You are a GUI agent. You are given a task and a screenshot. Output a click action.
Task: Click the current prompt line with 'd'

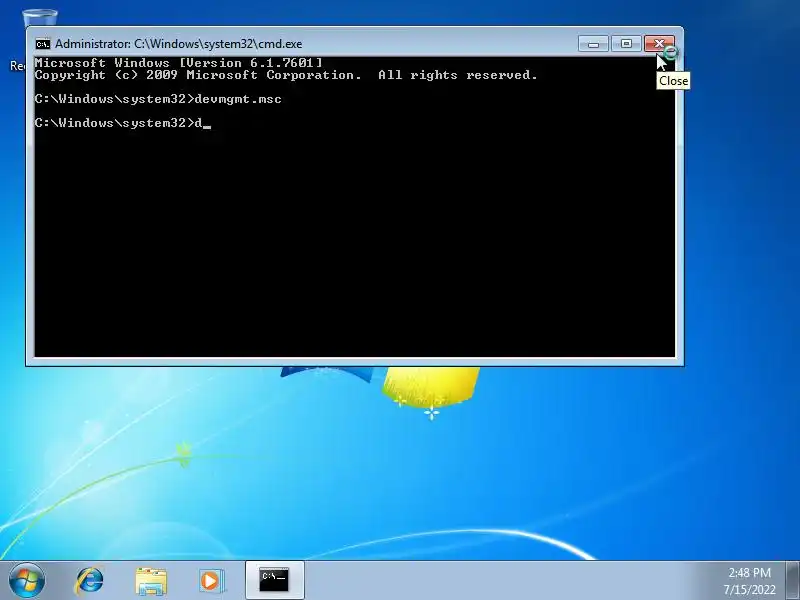point(122,123)
